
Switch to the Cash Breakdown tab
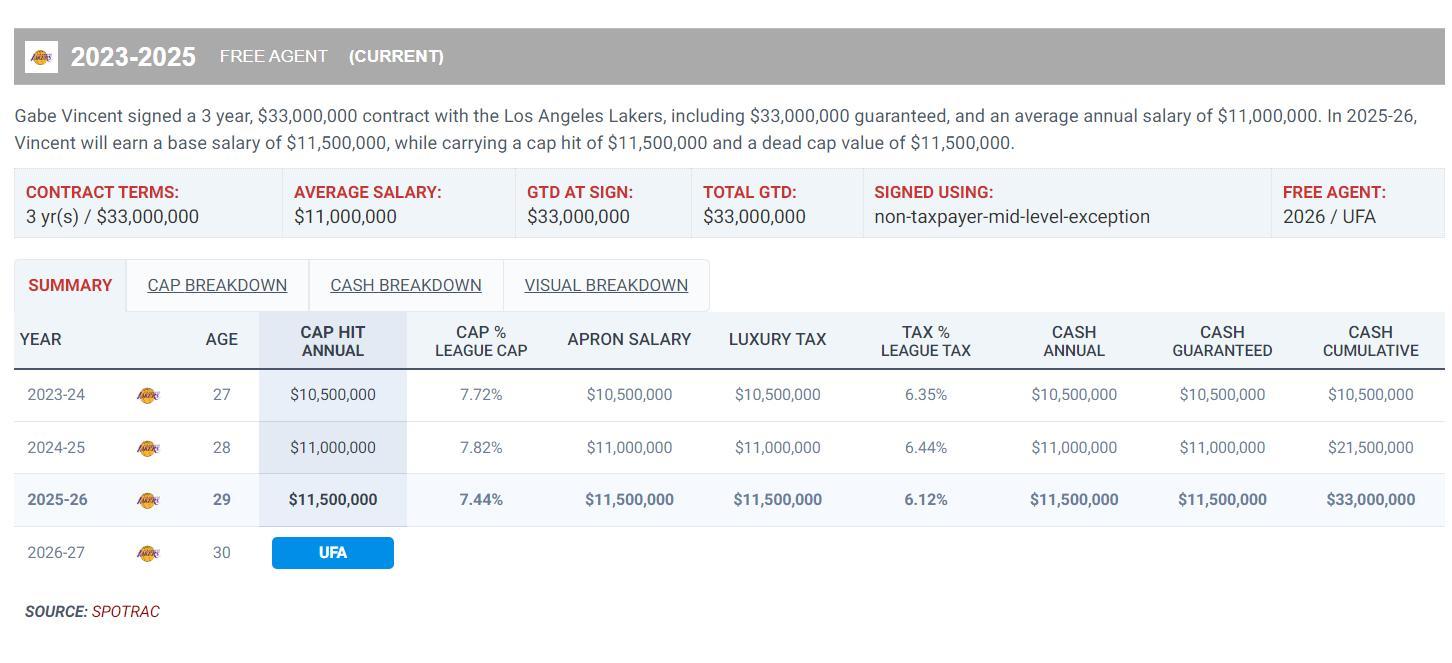click(406, 286)
